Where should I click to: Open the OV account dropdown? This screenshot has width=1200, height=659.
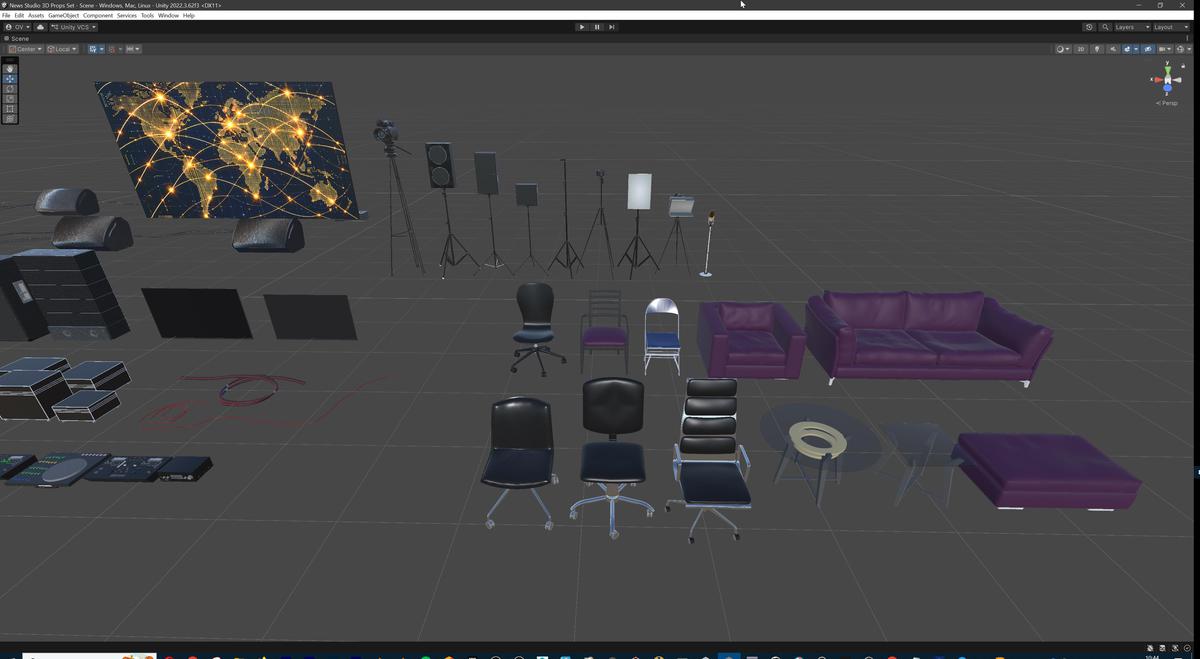17,27
